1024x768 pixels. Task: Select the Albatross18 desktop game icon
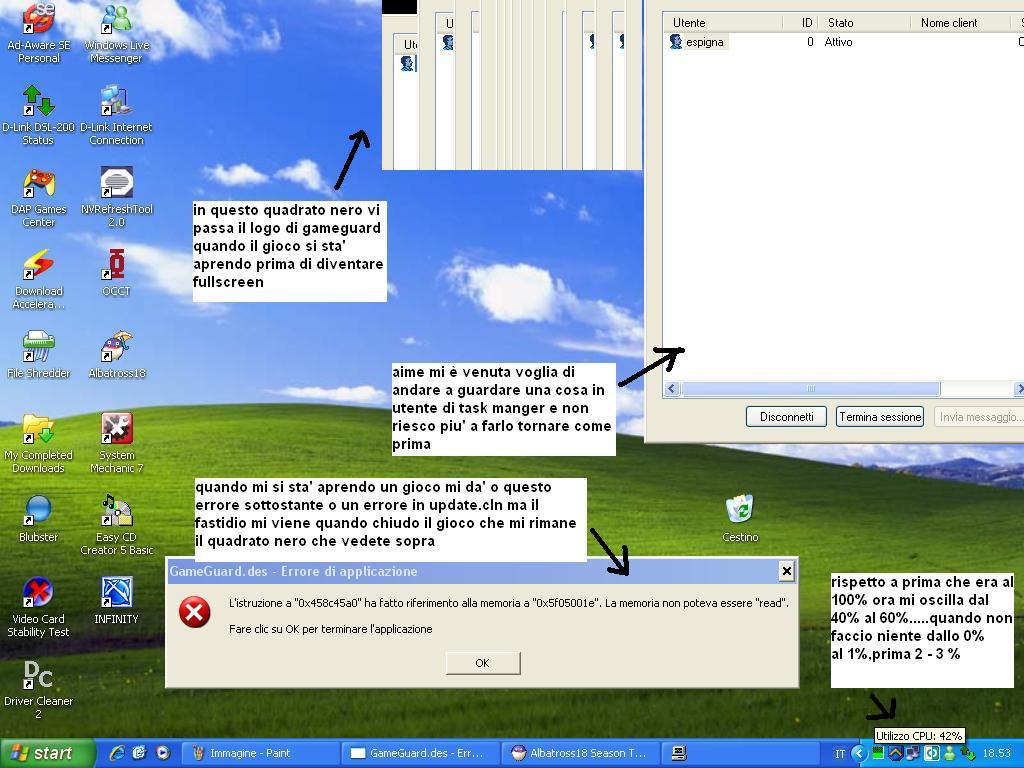tap(116, 355)
